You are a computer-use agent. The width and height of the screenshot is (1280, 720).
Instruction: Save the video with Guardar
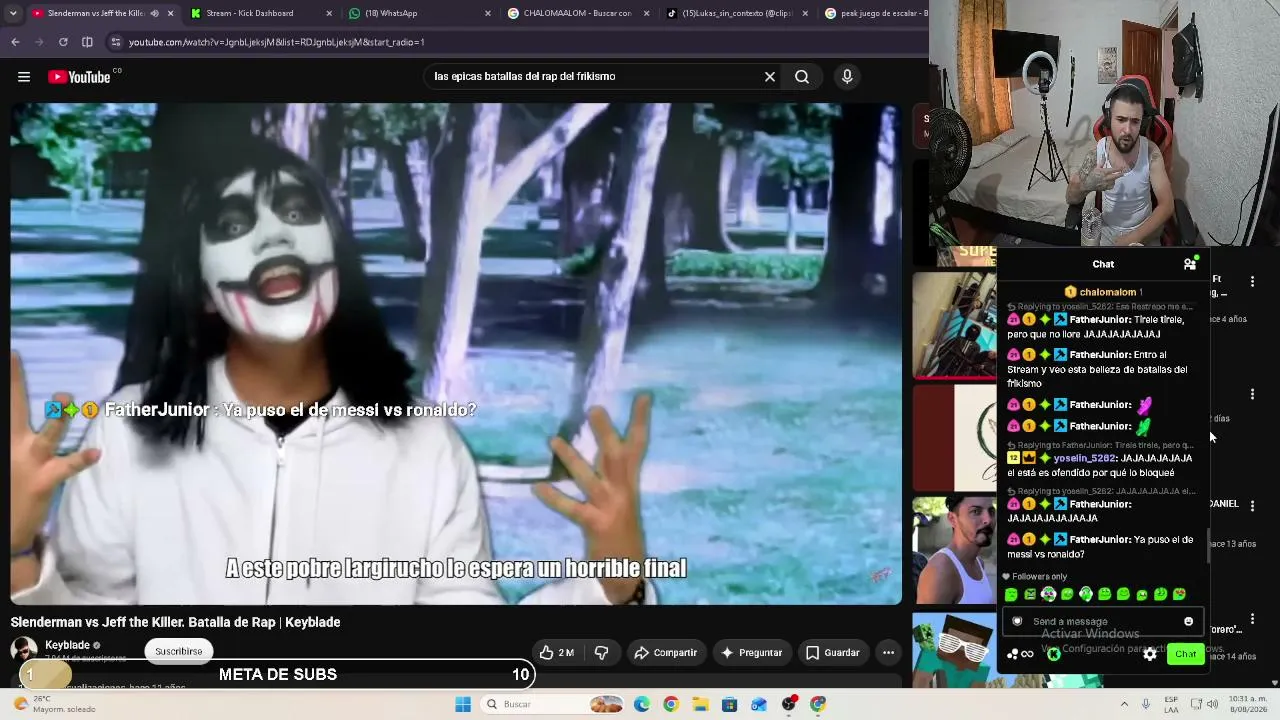coord(833,653)
